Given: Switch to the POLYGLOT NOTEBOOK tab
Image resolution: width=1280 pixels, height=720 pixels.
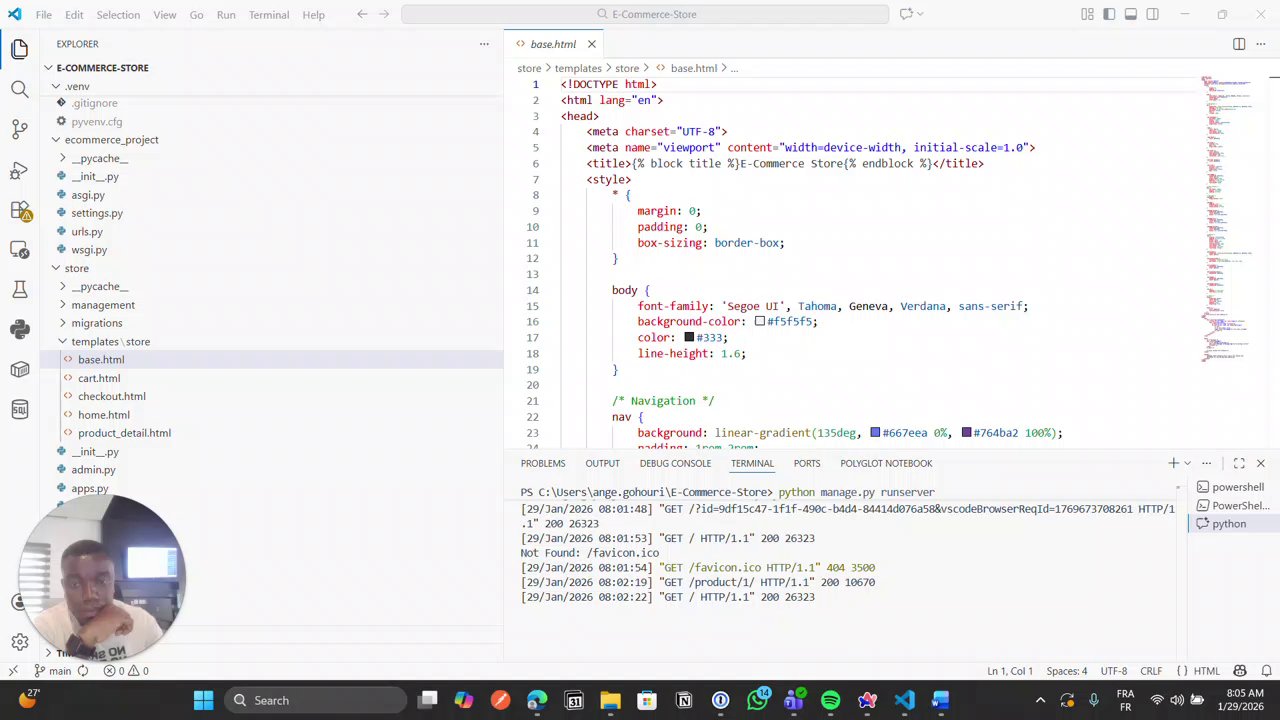Looking at the screenshot, I should click(x=886, y=463).
